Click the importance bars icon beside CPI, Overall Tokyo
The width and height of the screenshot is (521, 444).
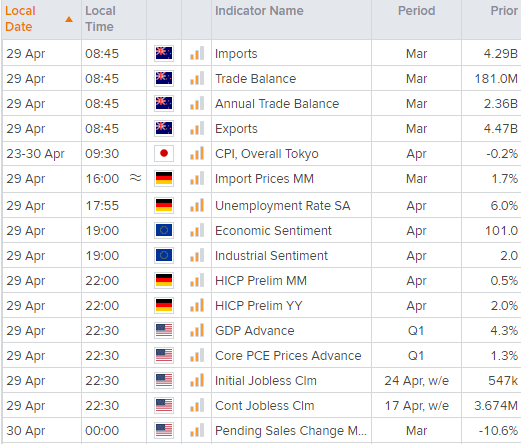(x=197, y=153)
